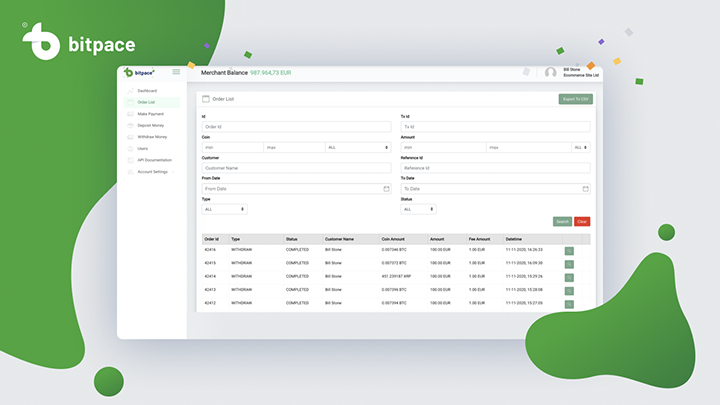Go to Dashboard in sidebar
This screenshot has width=720, height=405.
(x=147, y=91)
